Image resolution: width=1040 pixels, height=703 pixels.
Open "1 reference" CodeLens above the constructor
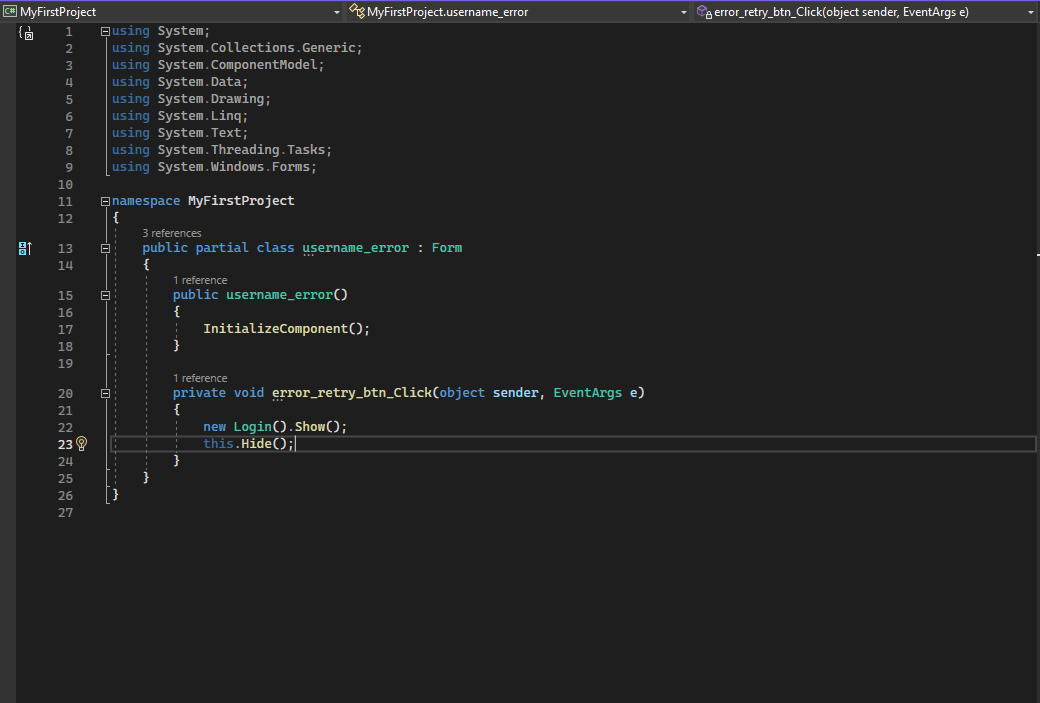point(200,280)
